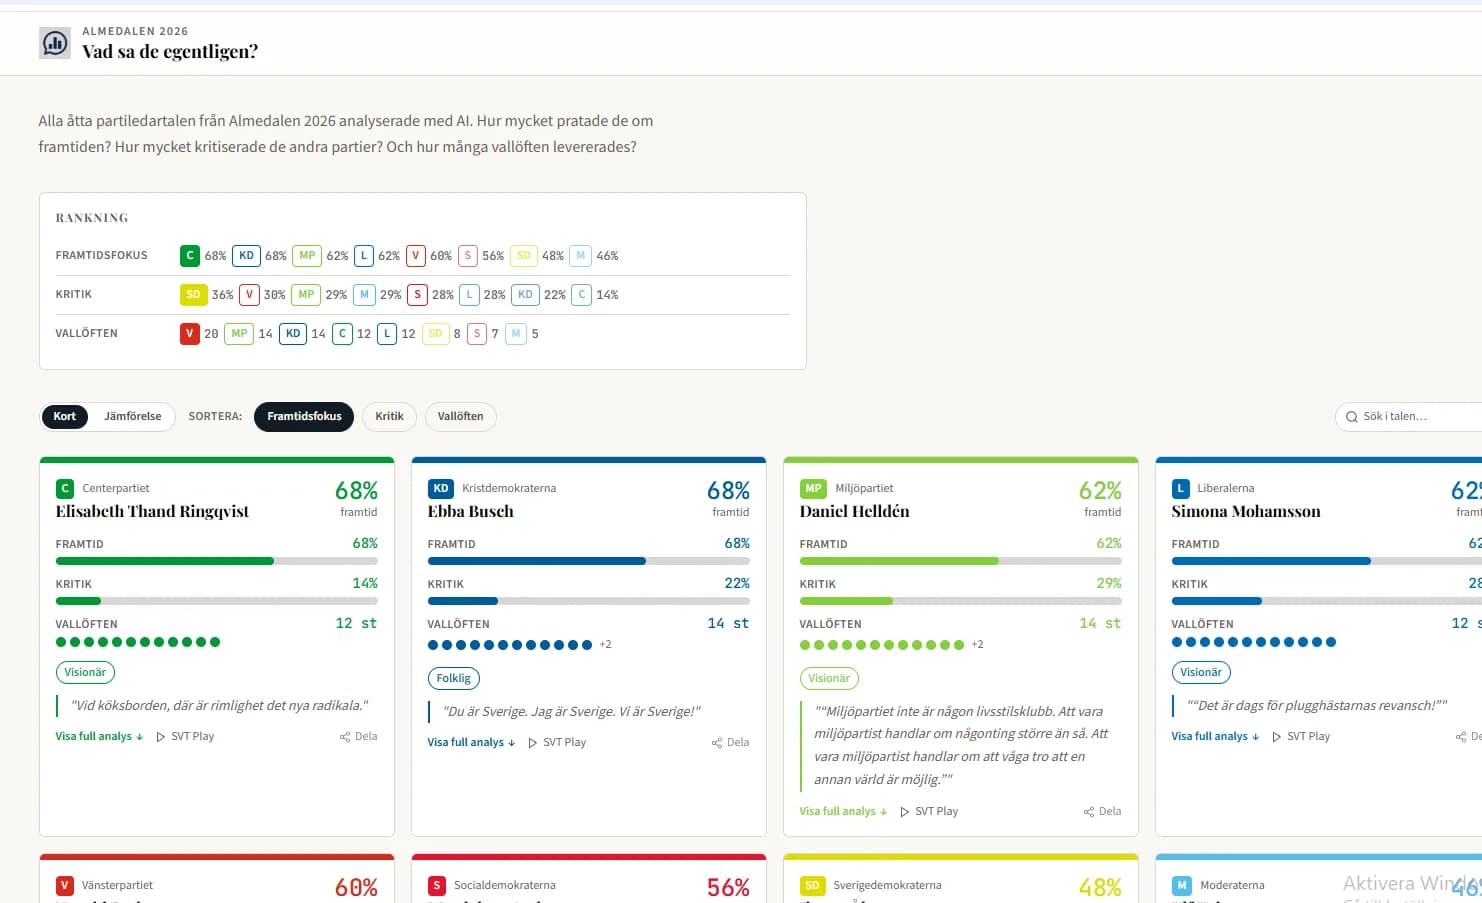Viewport: 1482px width, 903px height.
Task: Switch to Jämförelse view
Action: [x=133, y=417]
